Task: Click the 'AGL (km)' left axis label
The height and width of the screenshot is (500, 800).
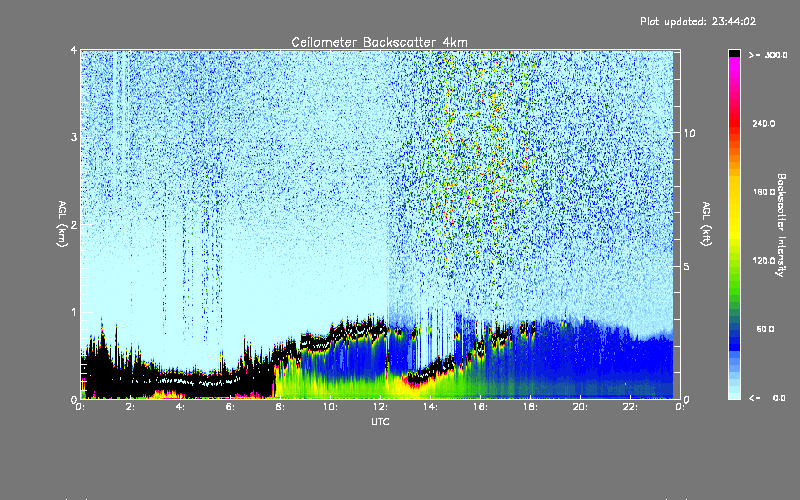Action: [x=62, y=224]
